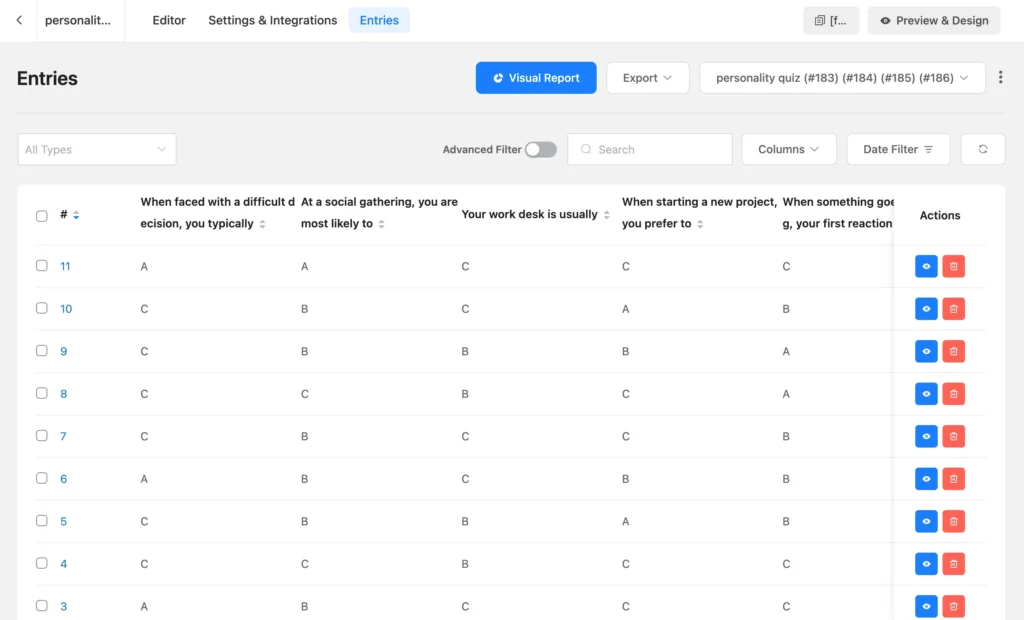The image size is (1024, 620).
Task: Refresh the entries list
Action: (983, 149)
